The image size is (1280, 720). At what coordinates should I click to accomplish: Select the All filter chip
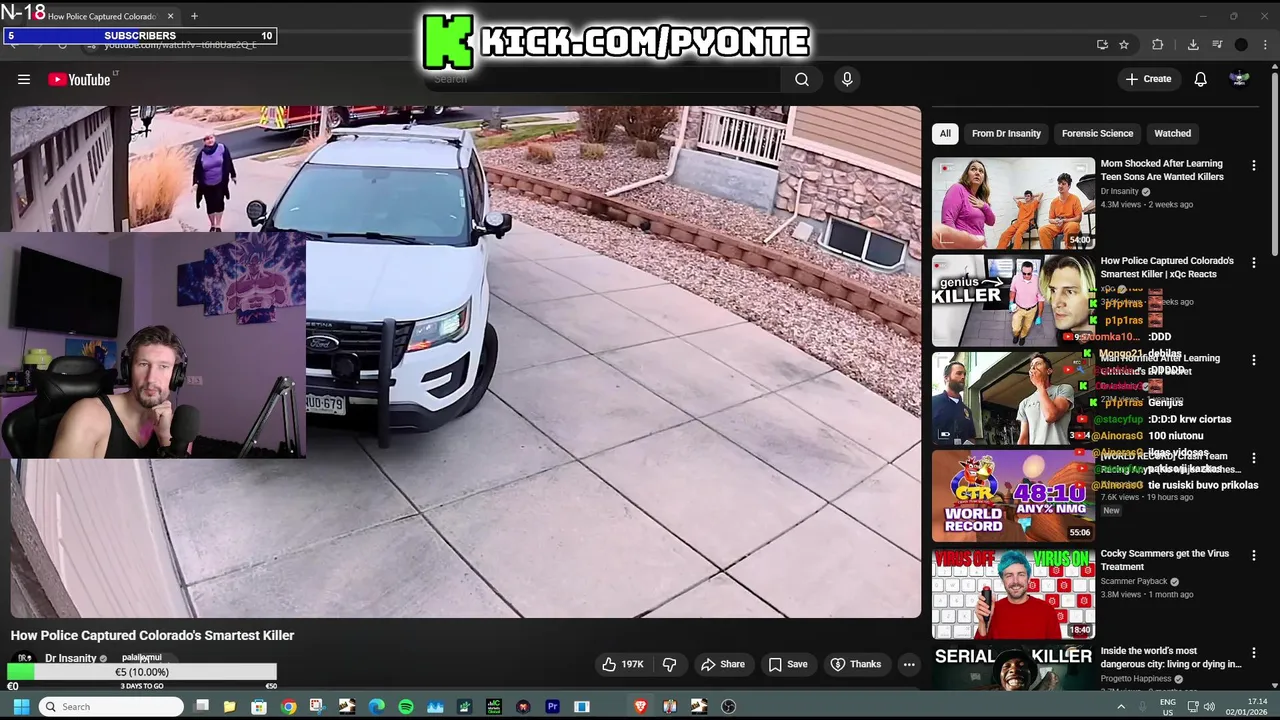pos(945,133)
